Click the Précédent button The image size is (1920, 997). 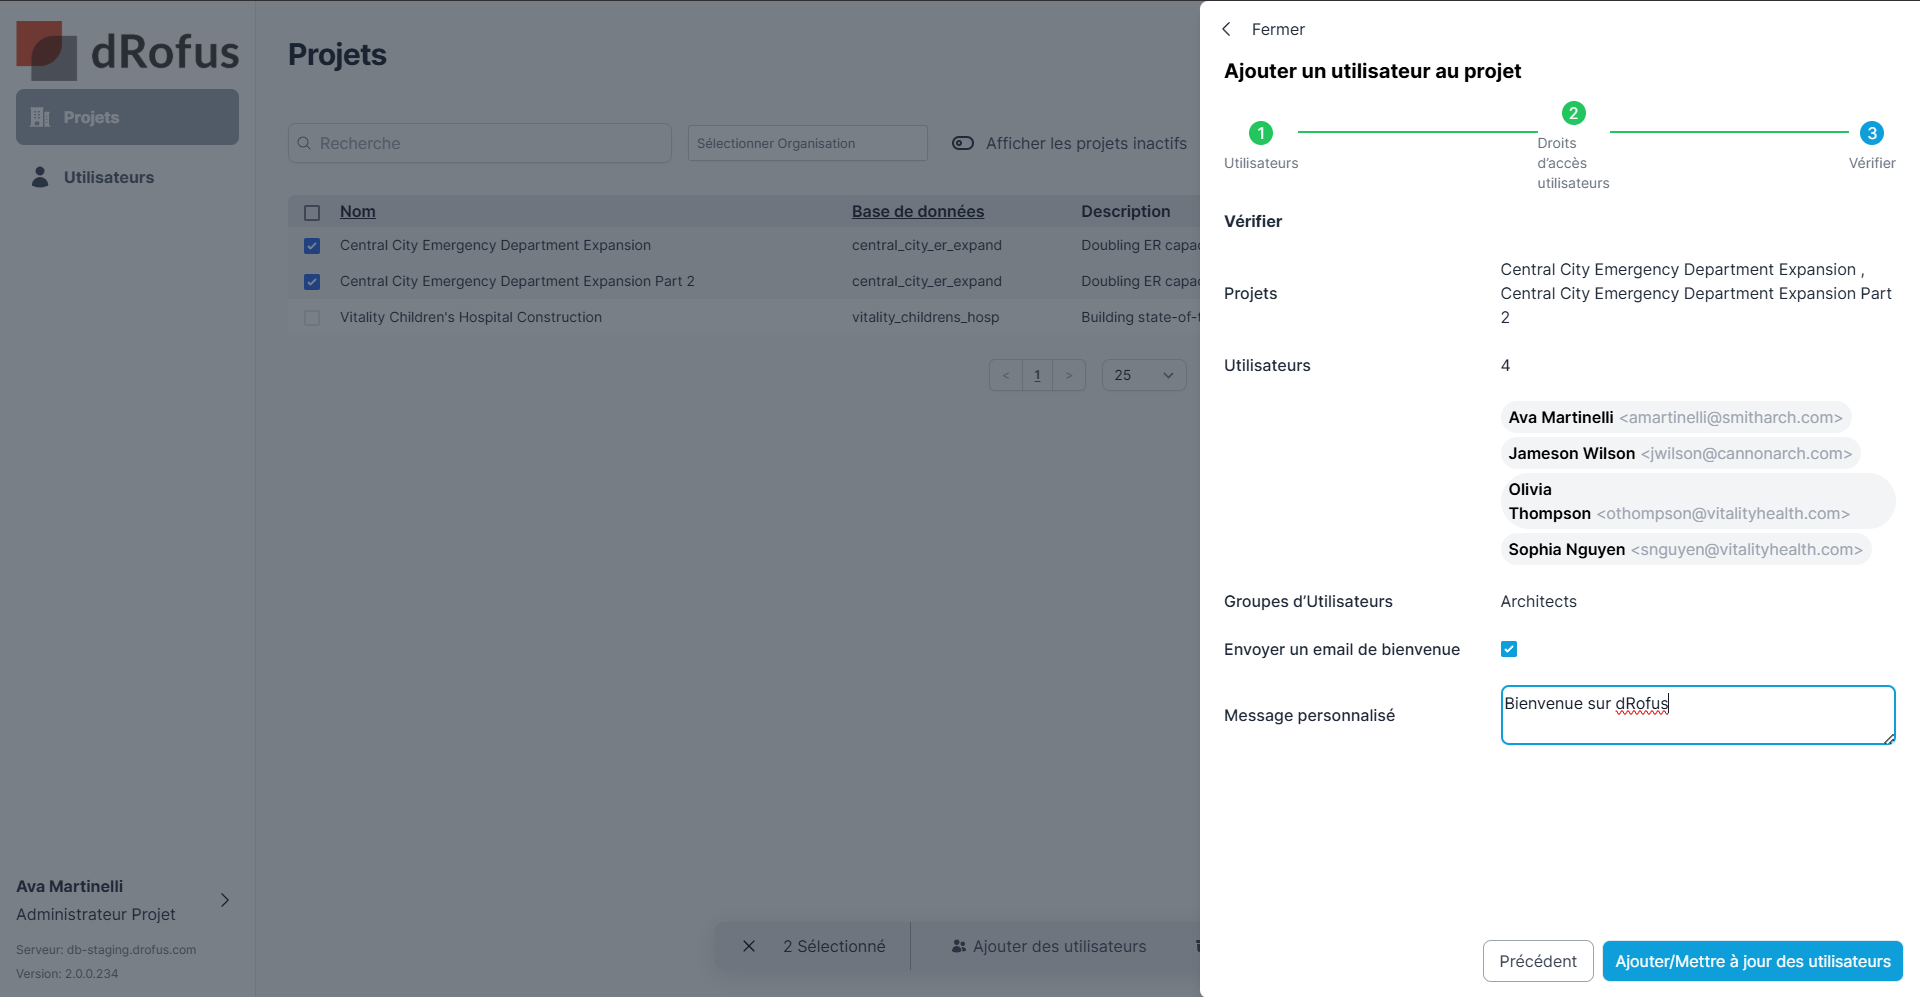pos(1537,961)
